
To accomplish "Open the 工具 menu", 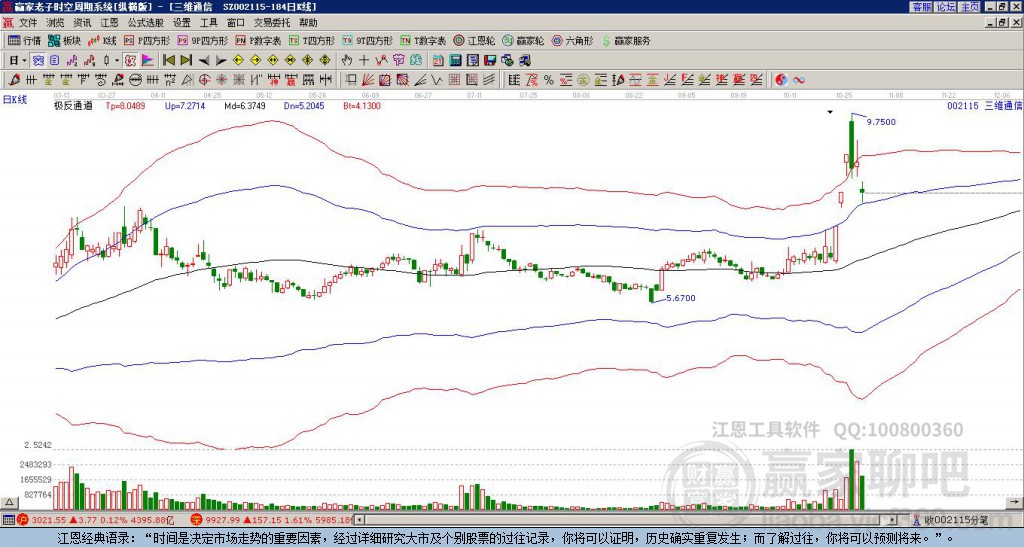I will coord(209,23).
